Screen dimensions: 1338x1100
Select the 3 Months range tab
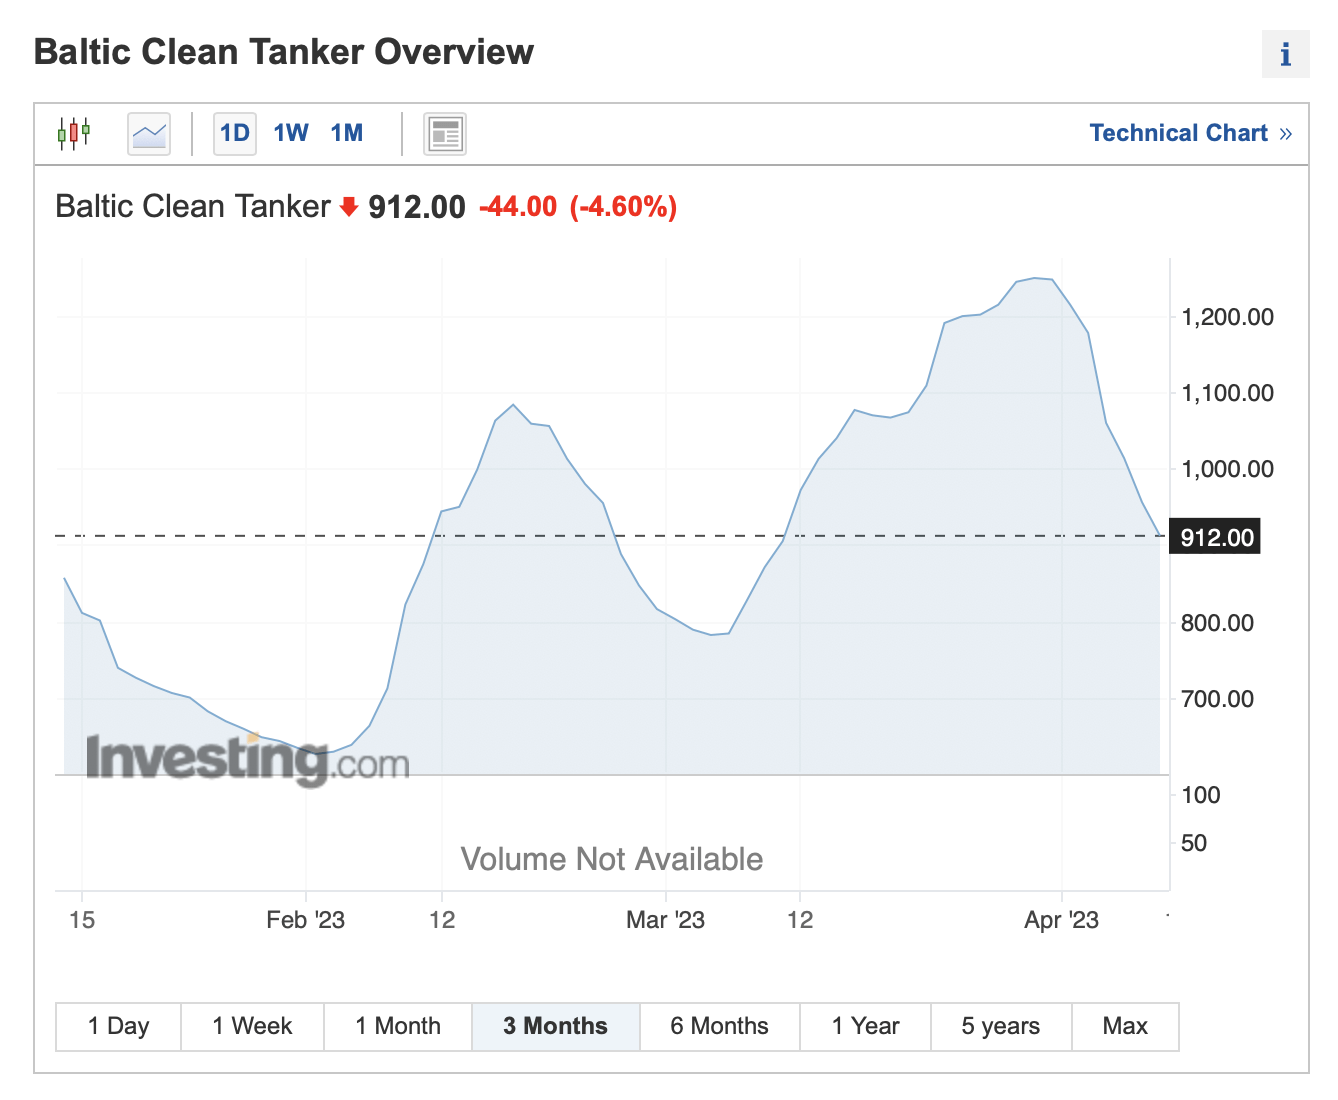pyautogui.click(x=556, y=1026)
